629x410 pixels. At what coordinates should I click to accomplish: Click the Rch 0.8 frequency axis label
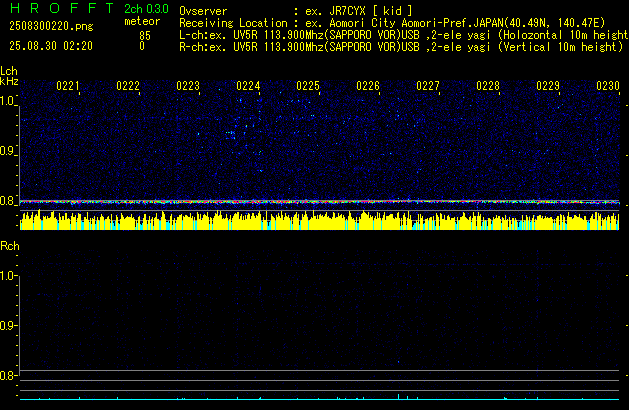click(x=7, y=376)
